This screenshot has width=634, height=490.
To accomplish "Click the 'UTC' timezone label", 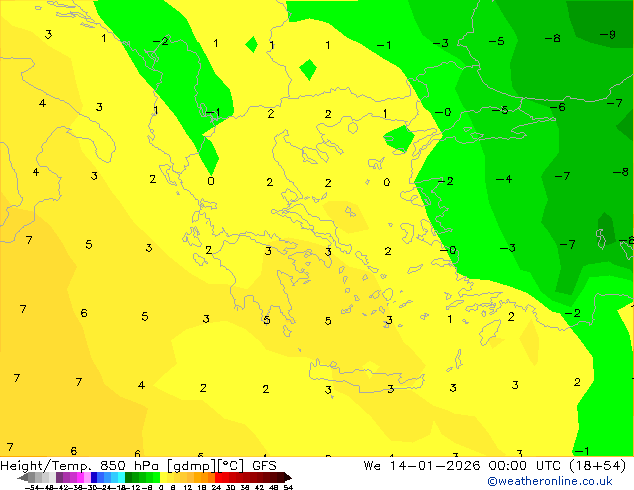I will [548, 466].
